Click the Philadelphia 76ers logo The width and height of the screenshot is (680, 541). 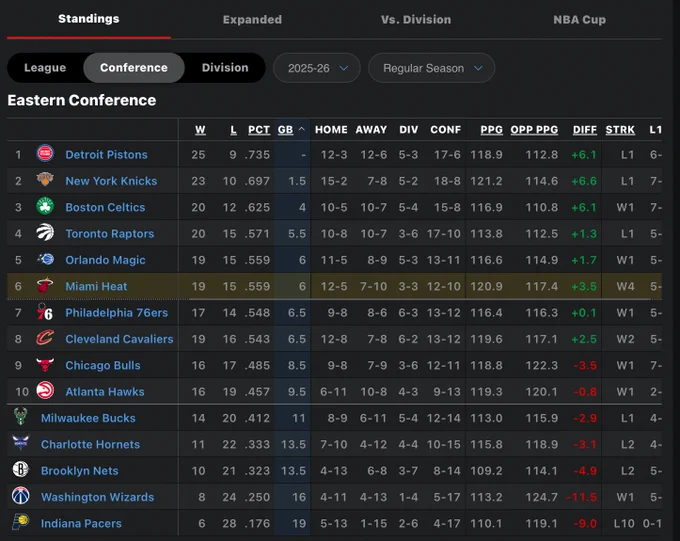[45, 311]
